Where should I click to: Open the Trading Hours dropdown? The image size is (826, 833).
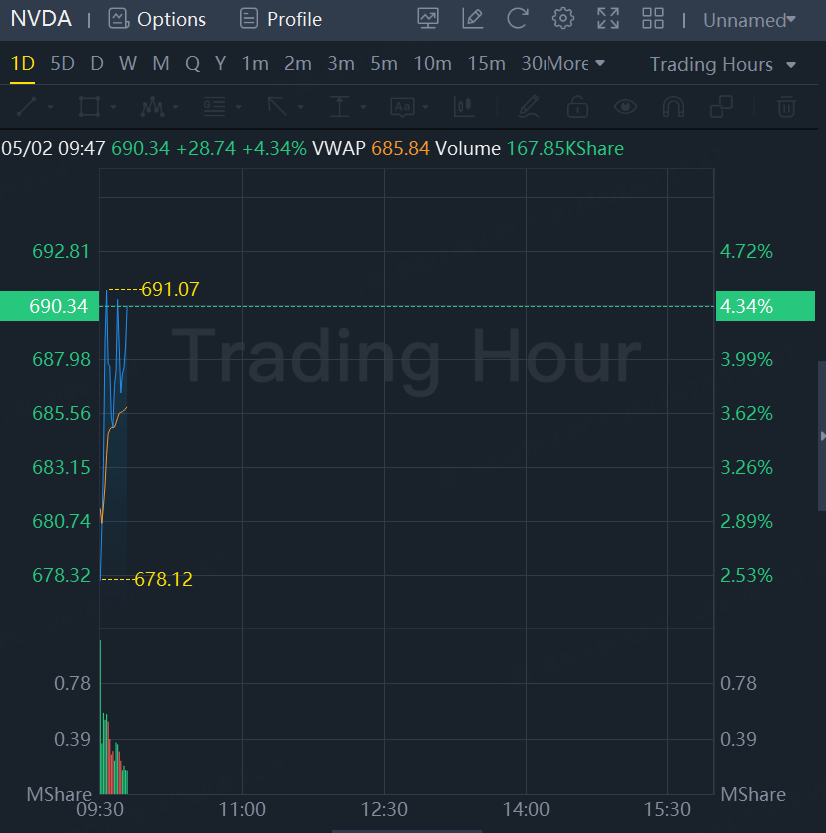click(722, 65)
